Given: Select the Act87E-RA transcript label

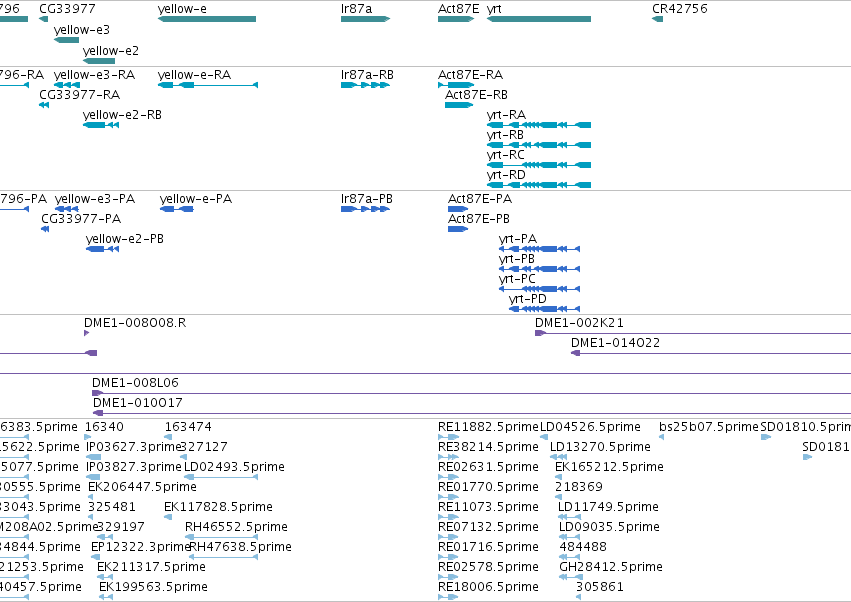Looking at the screenshot, I should click(471, 75).
